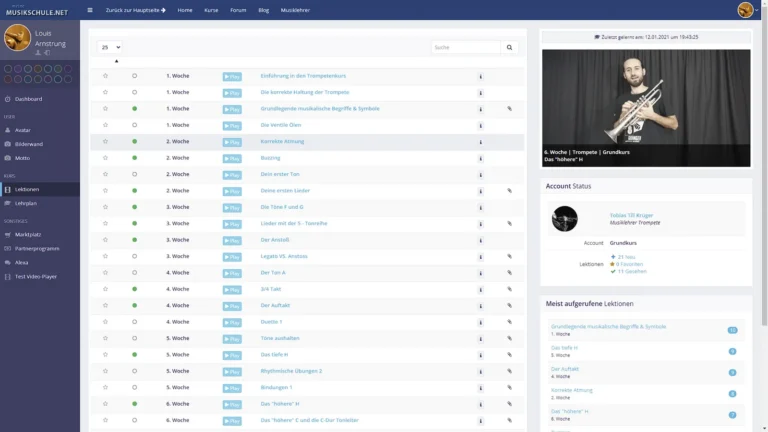This screenshot has height=432, width=768.
Task: Toggle green status dot of 'Der Anstoß'
Action: [135, 240]
